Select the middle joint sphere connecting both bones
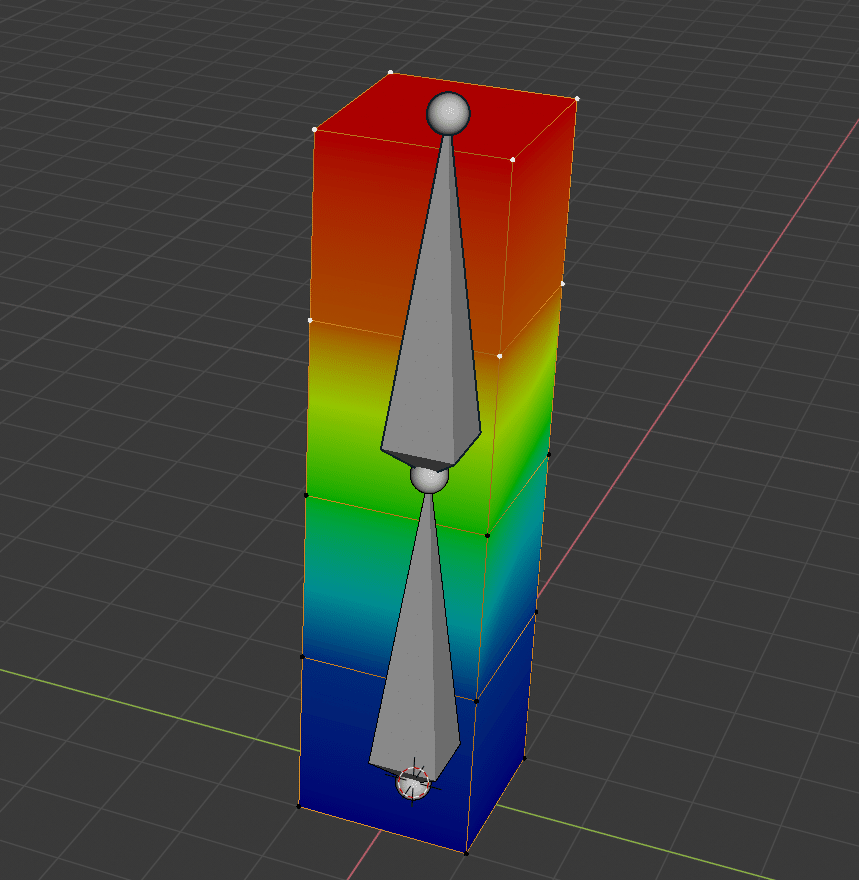 429,478
